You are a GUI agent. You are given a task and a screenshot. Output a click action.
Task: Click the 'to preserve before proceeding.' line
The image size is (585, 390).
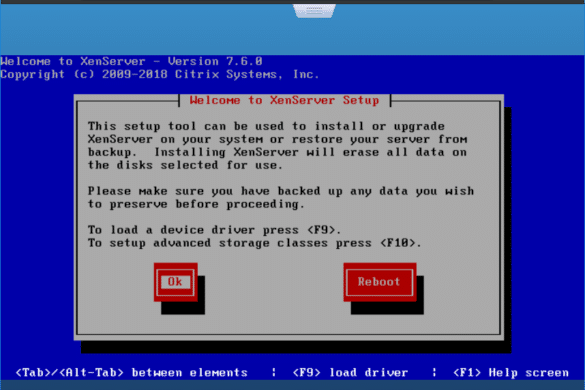pos(196,204)
